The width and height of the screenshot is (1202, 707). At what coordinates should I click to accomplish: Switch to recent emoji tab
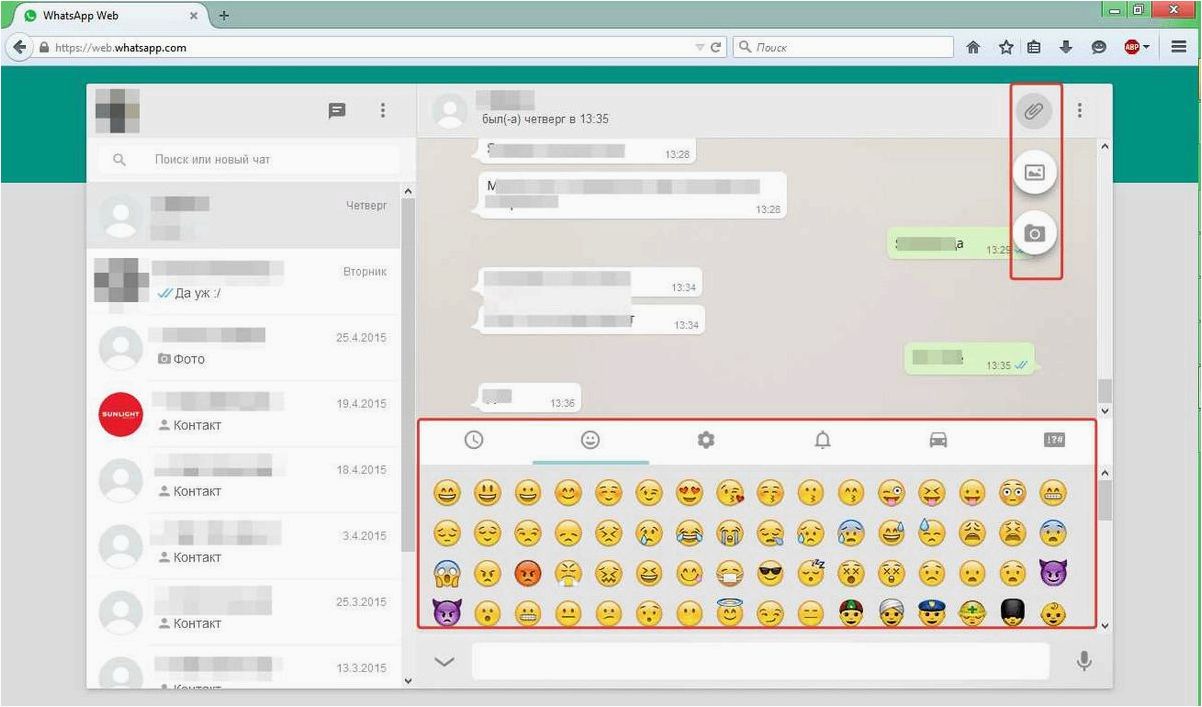[x=475, y=440]
